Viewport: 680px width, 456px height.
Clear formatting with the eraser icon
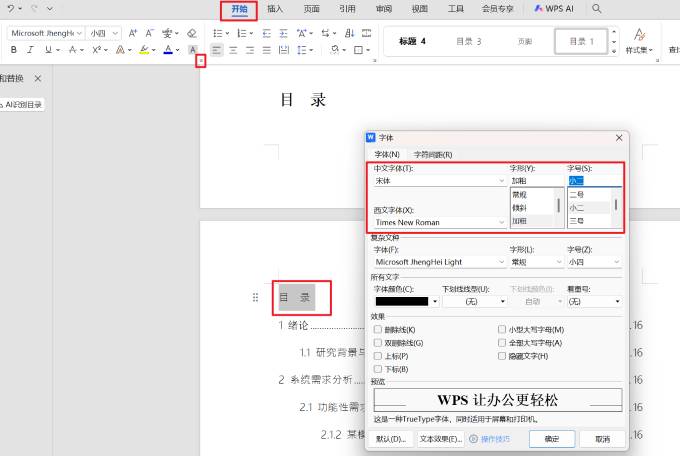(x=191, y=33)
